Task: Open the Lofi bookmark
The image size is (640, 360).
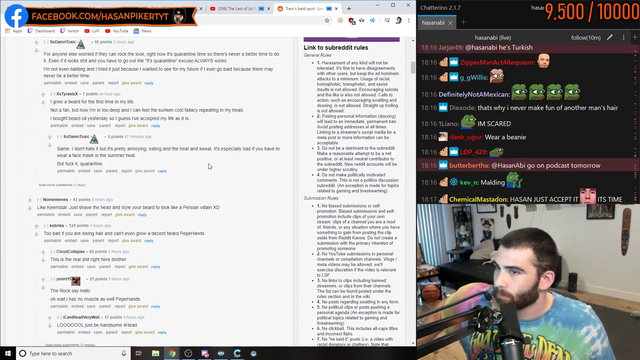Action: tap(92, 31)
